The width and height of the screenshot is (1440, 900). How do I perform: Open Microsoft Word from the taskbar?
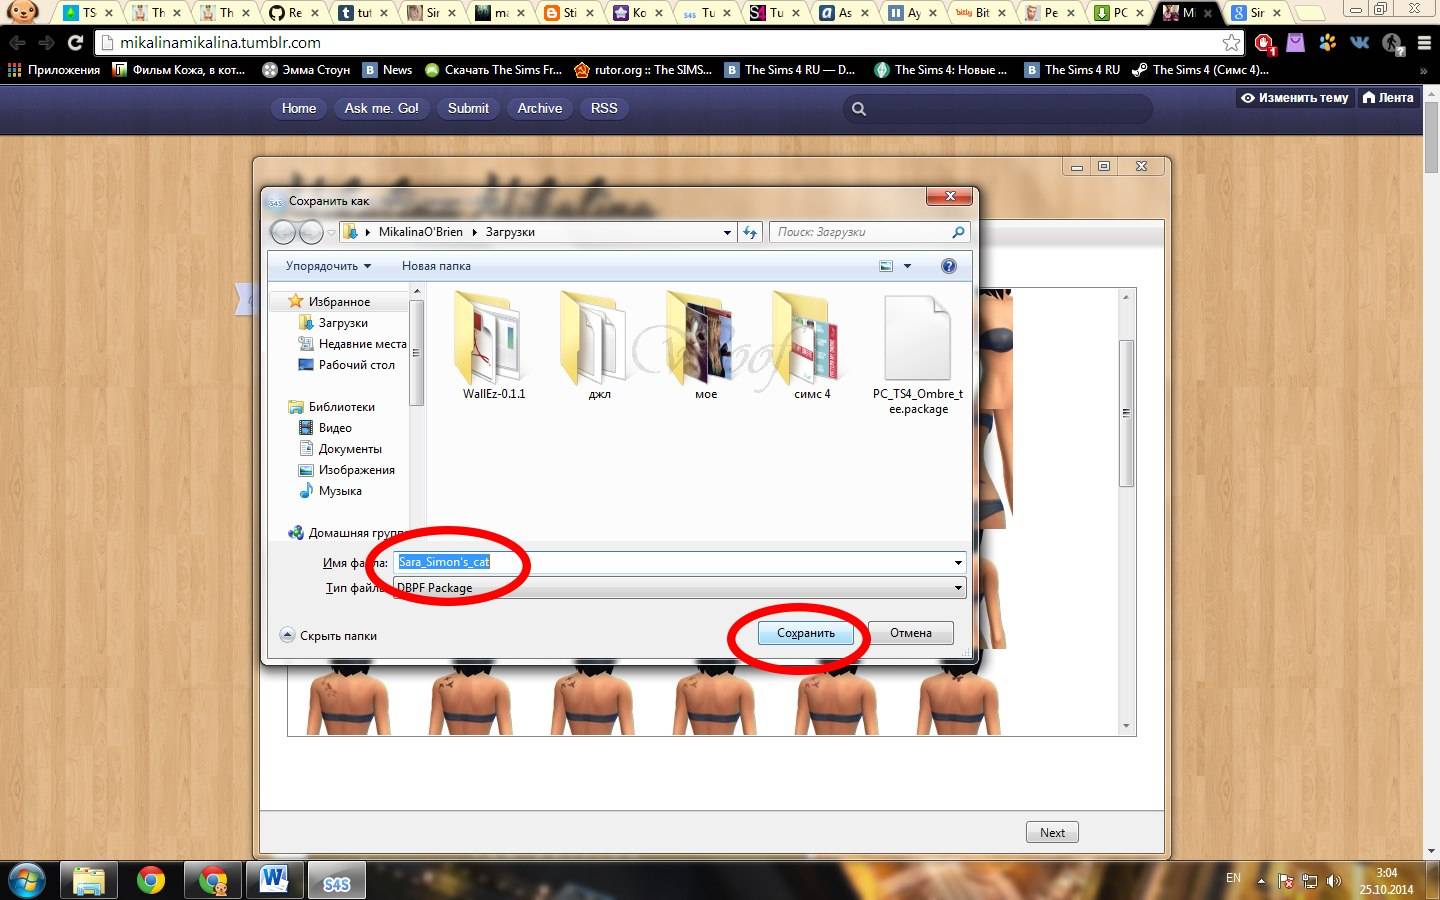tap(273, 880)
